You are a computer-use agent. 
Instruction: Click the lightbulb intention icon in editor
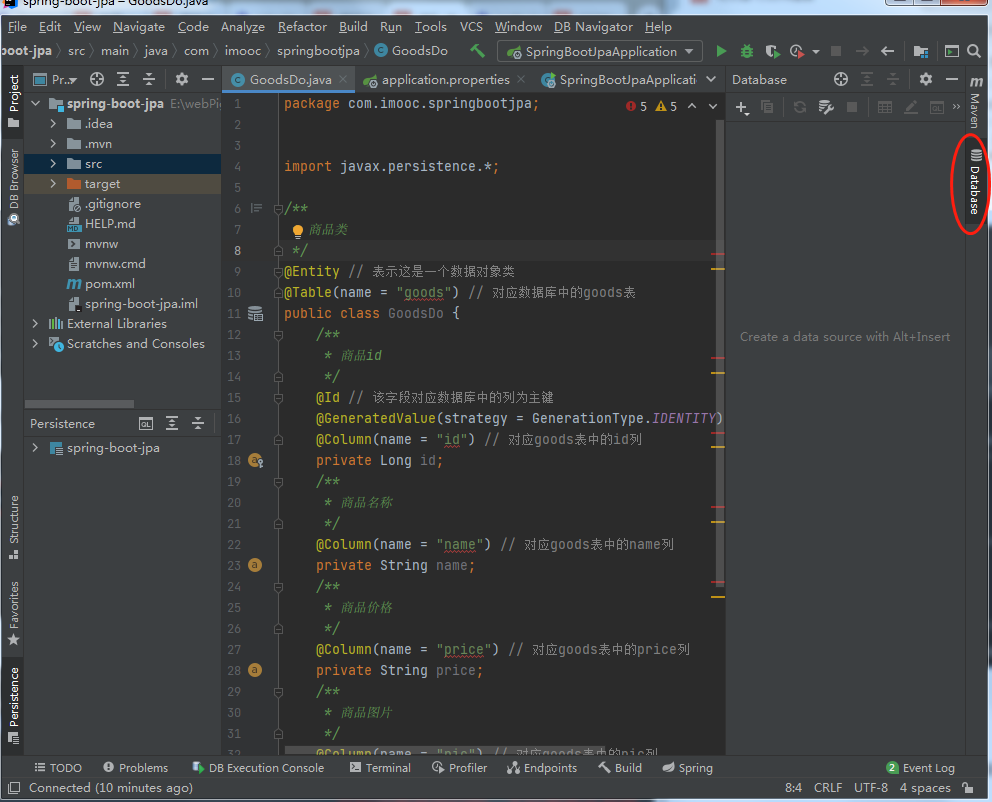point(297,230)
